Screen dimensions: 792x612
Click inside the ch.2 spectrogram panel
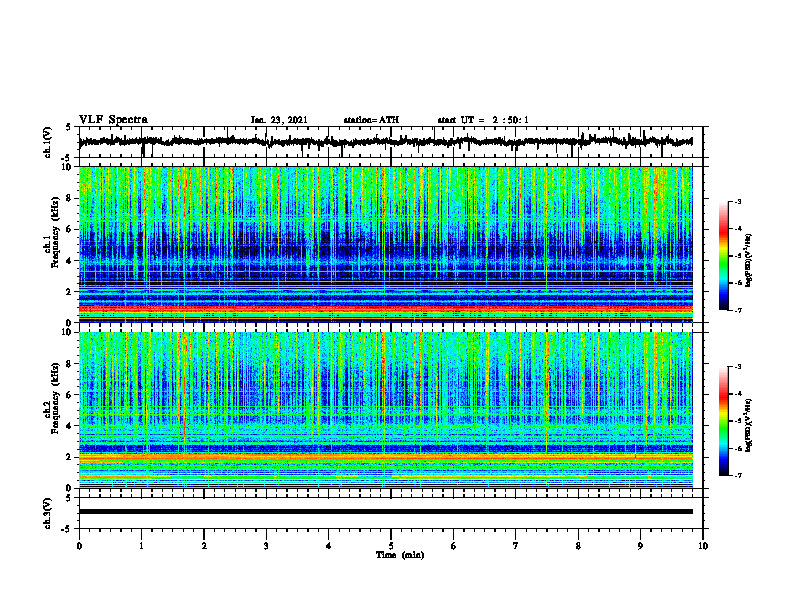pos(385,410)
